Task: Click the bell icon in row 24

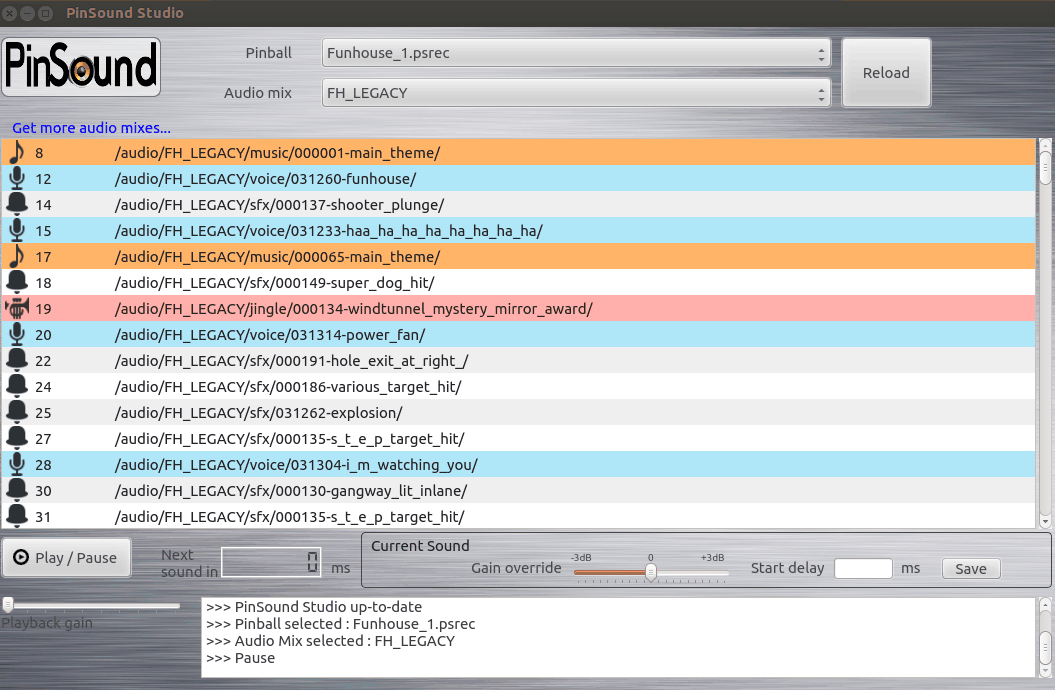Action: 17,387
